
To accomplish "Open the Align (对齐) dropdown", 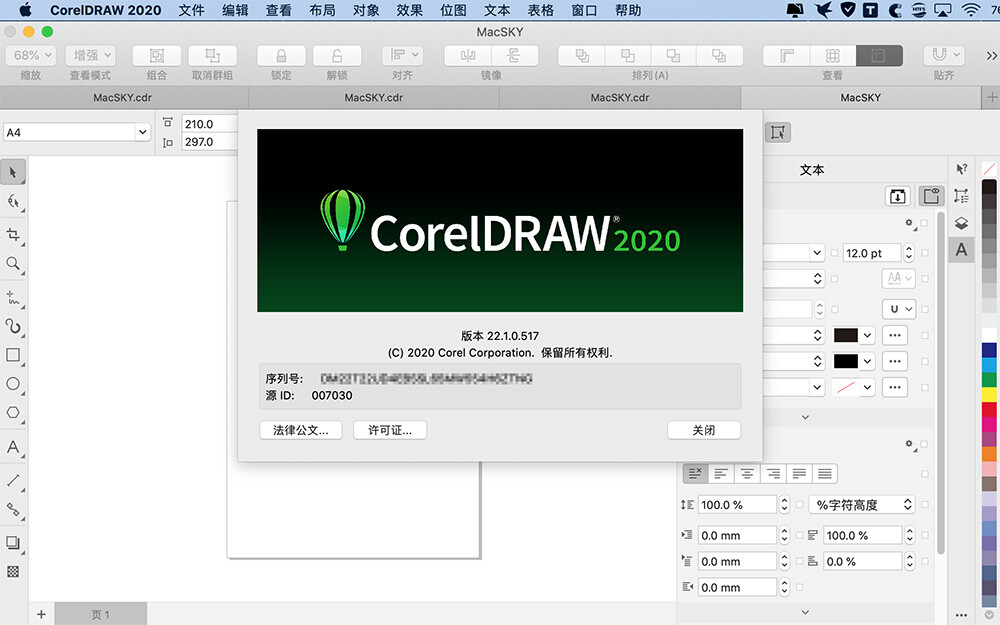I will [x=402, y=55].
